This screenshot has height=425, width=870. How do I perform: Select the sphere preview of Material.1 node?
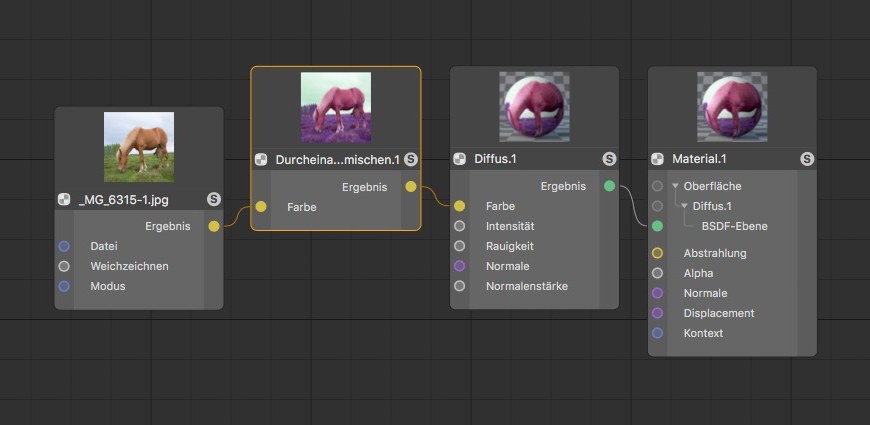[x=732, y=107]
